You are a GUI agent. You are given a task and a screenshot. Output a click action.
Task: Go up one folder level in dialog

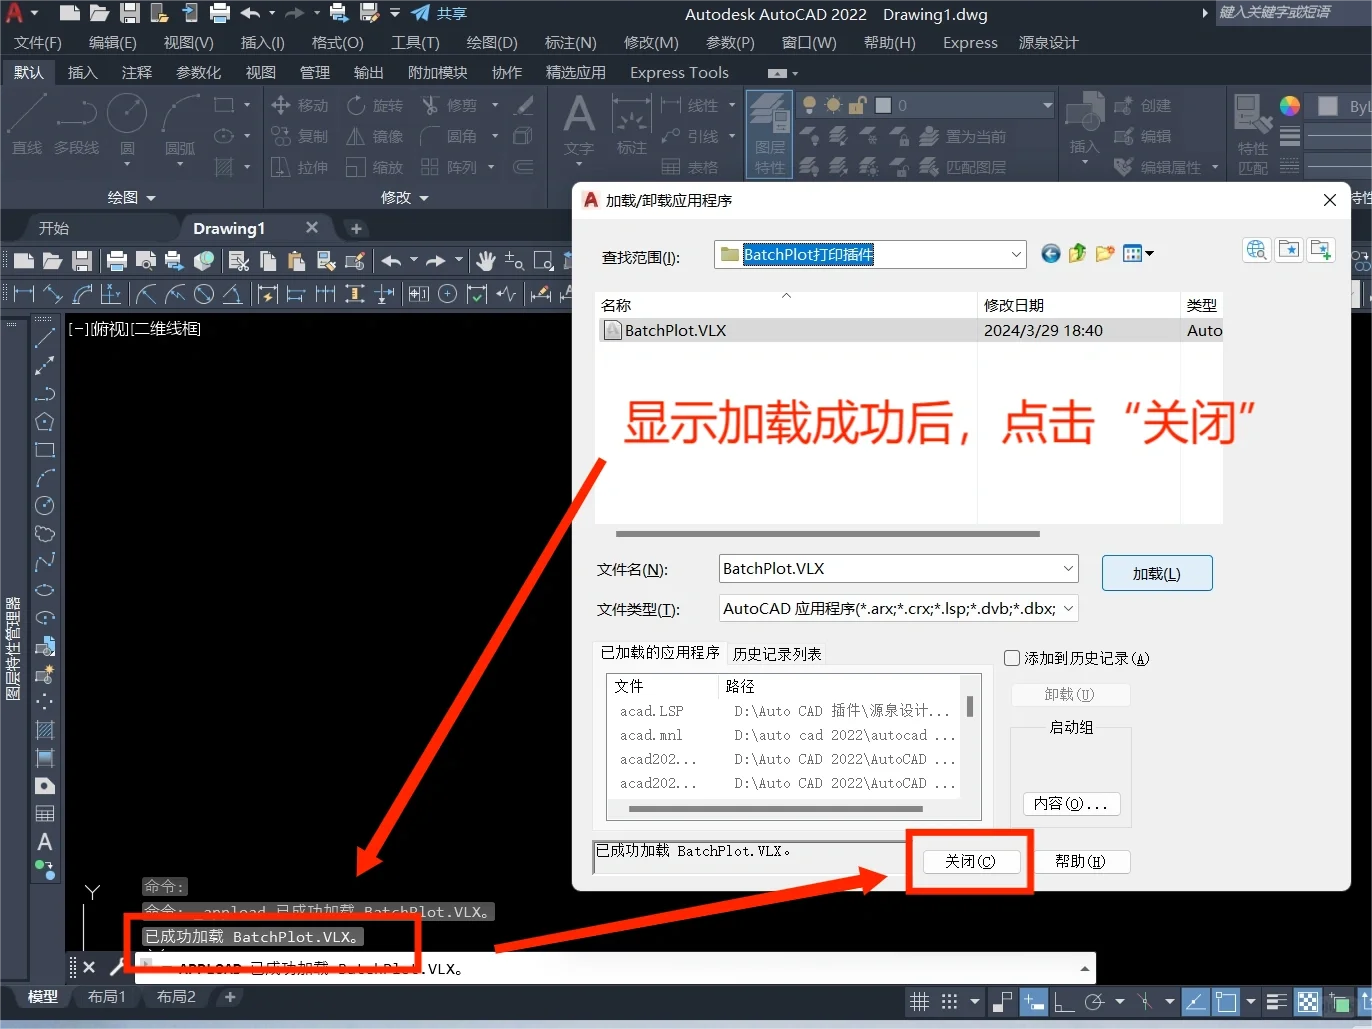(1077, 254)
